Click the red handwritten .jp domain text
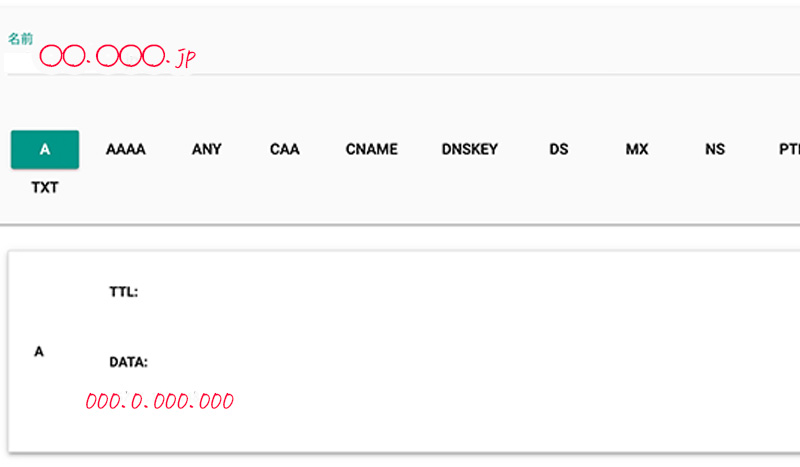 [x=117, y=57]
